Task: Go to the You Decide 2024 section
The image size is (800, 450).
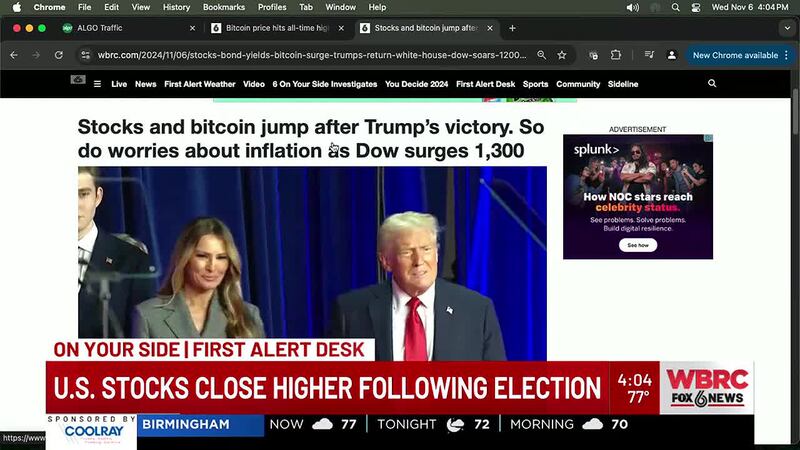Action: tap(416, 84)
